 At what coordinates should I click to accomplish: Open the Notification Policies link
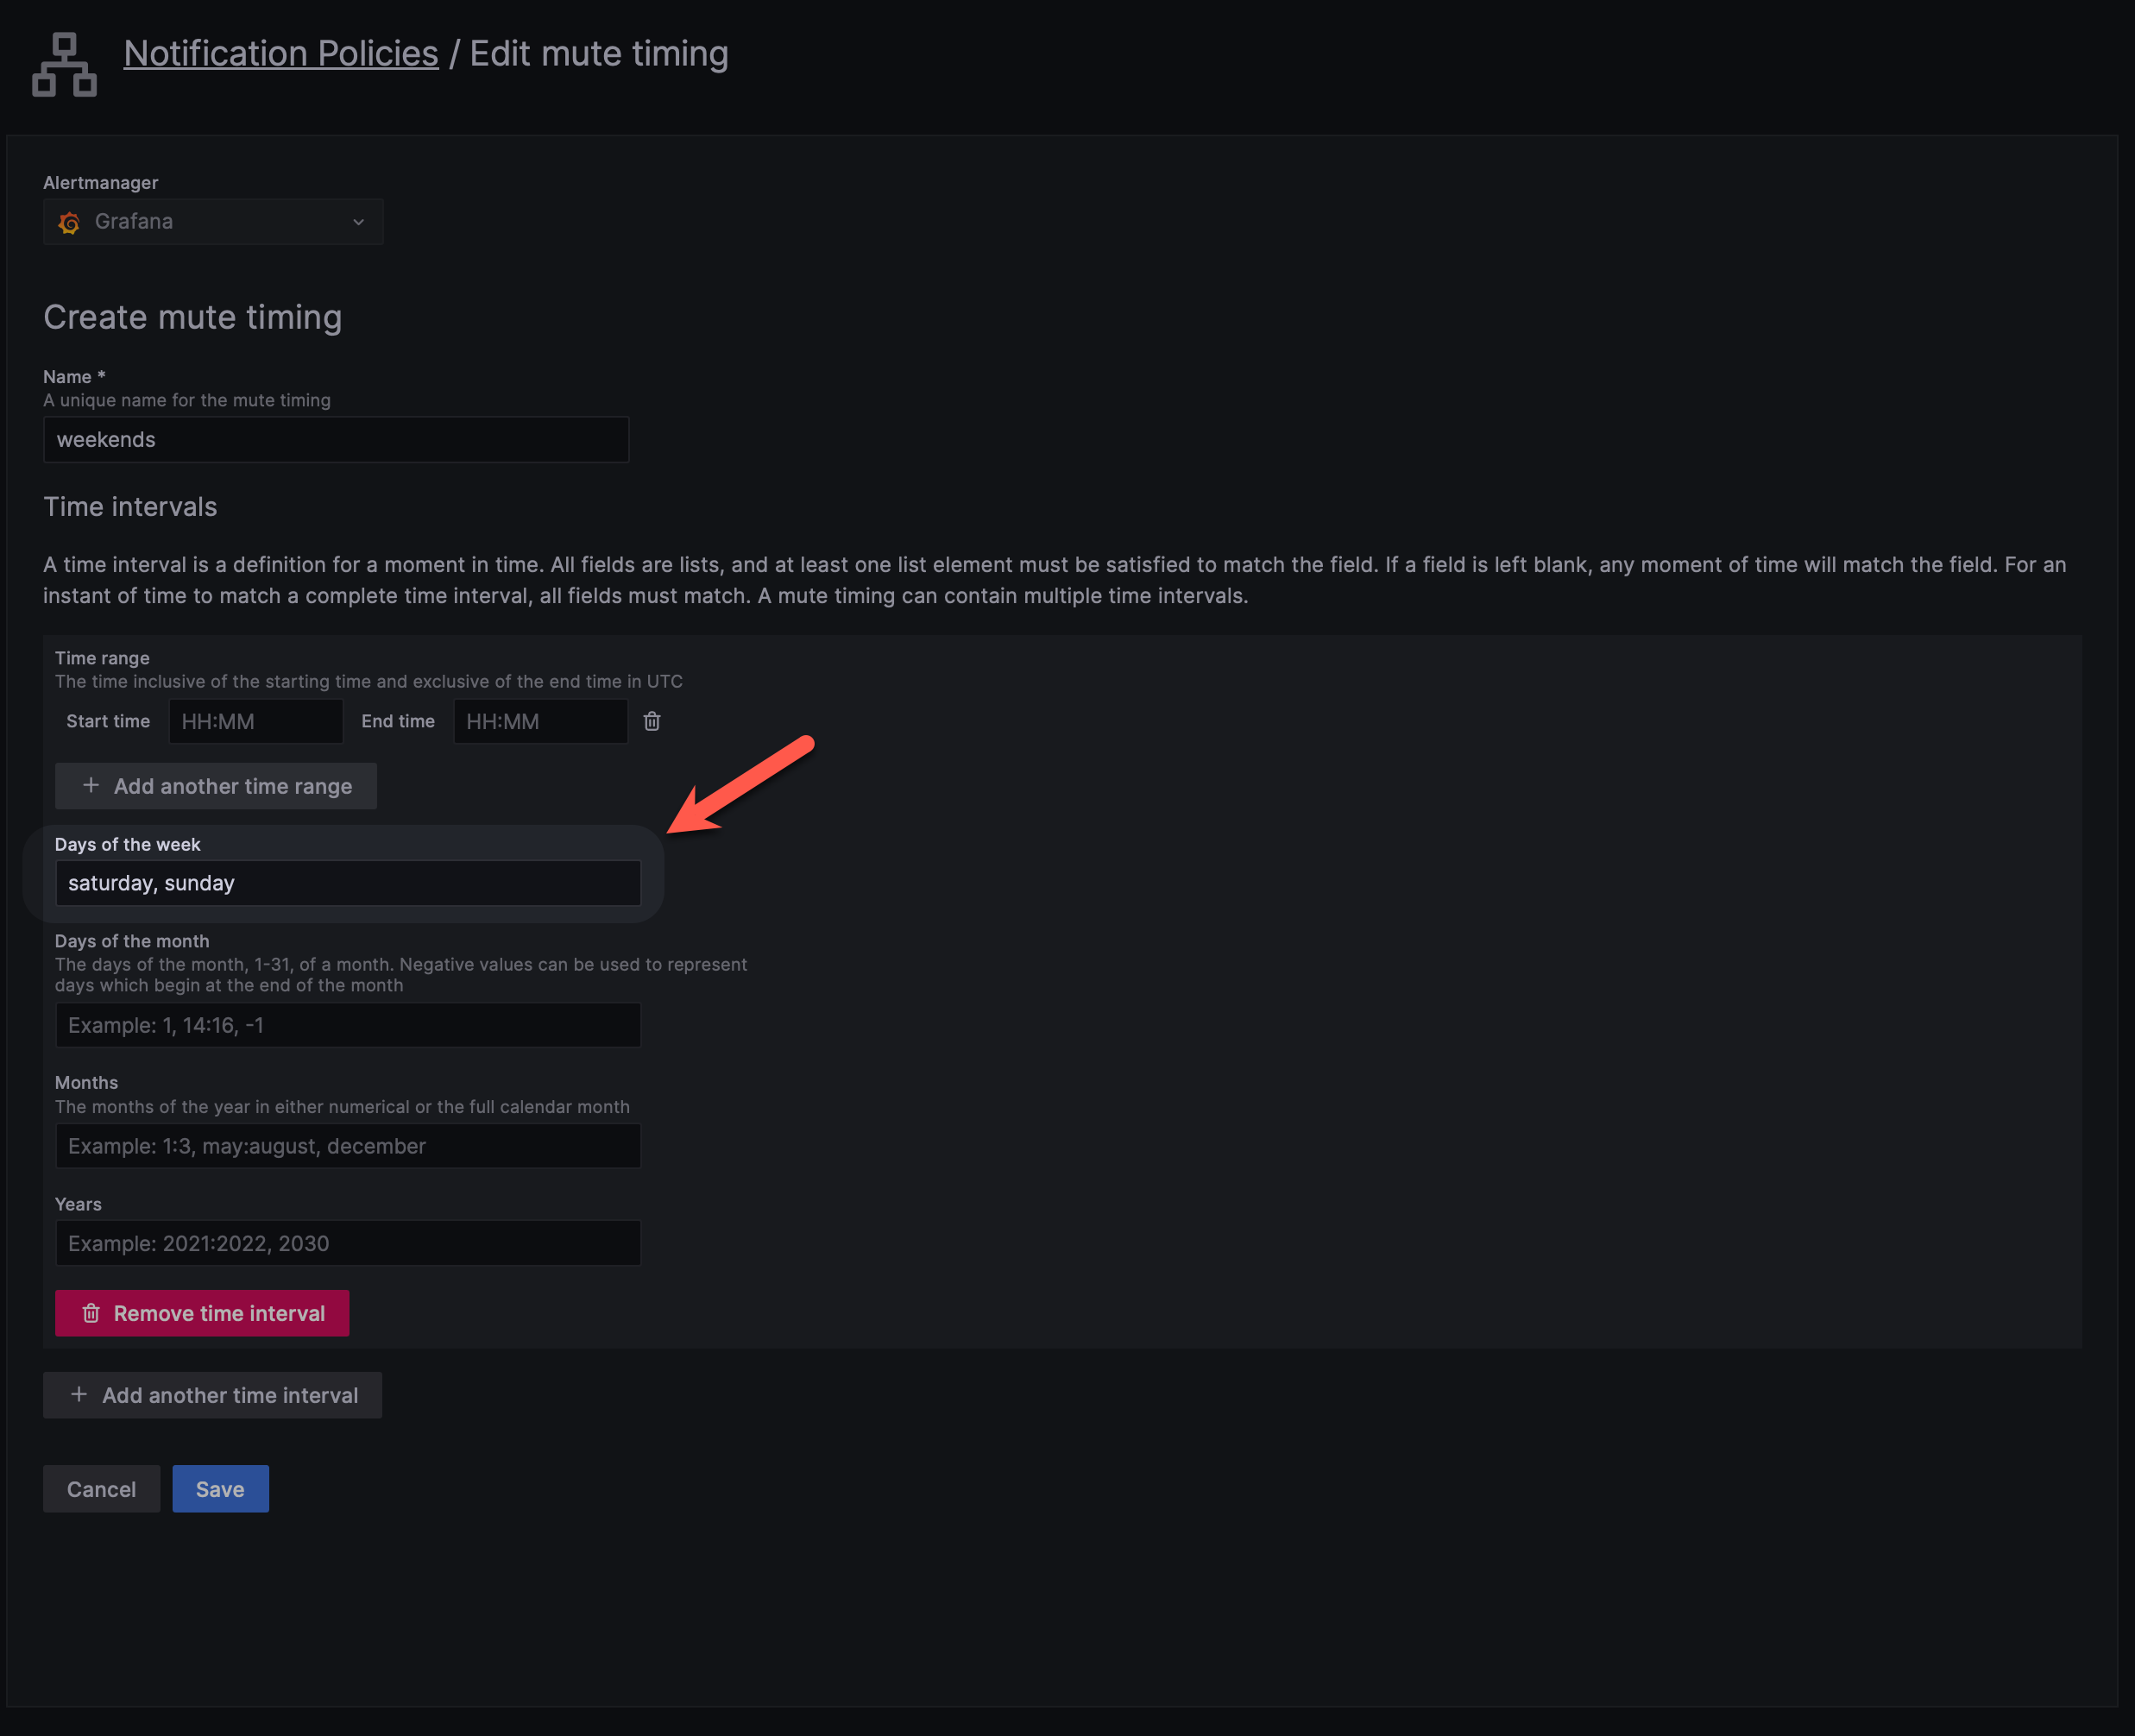pyautogui.click(x=280, y=53)
